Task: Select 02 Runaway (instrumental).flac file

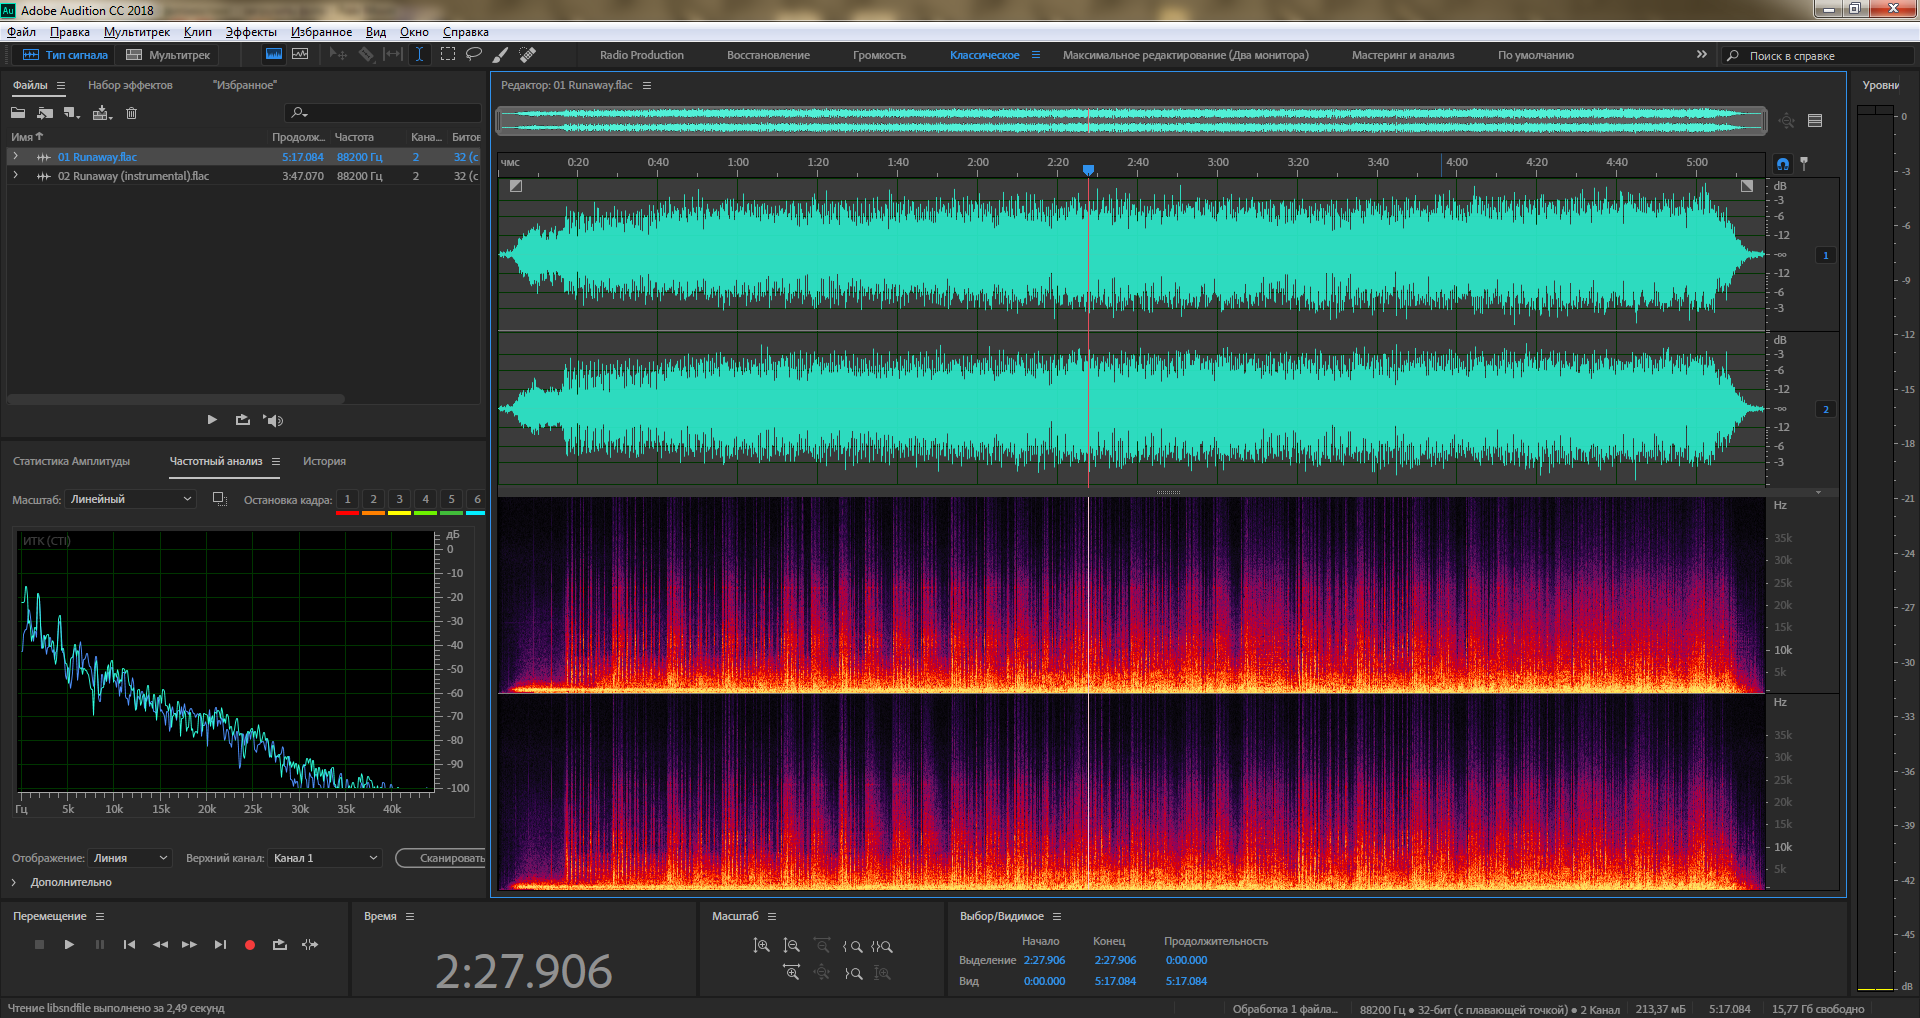Action: coord(133,176)
